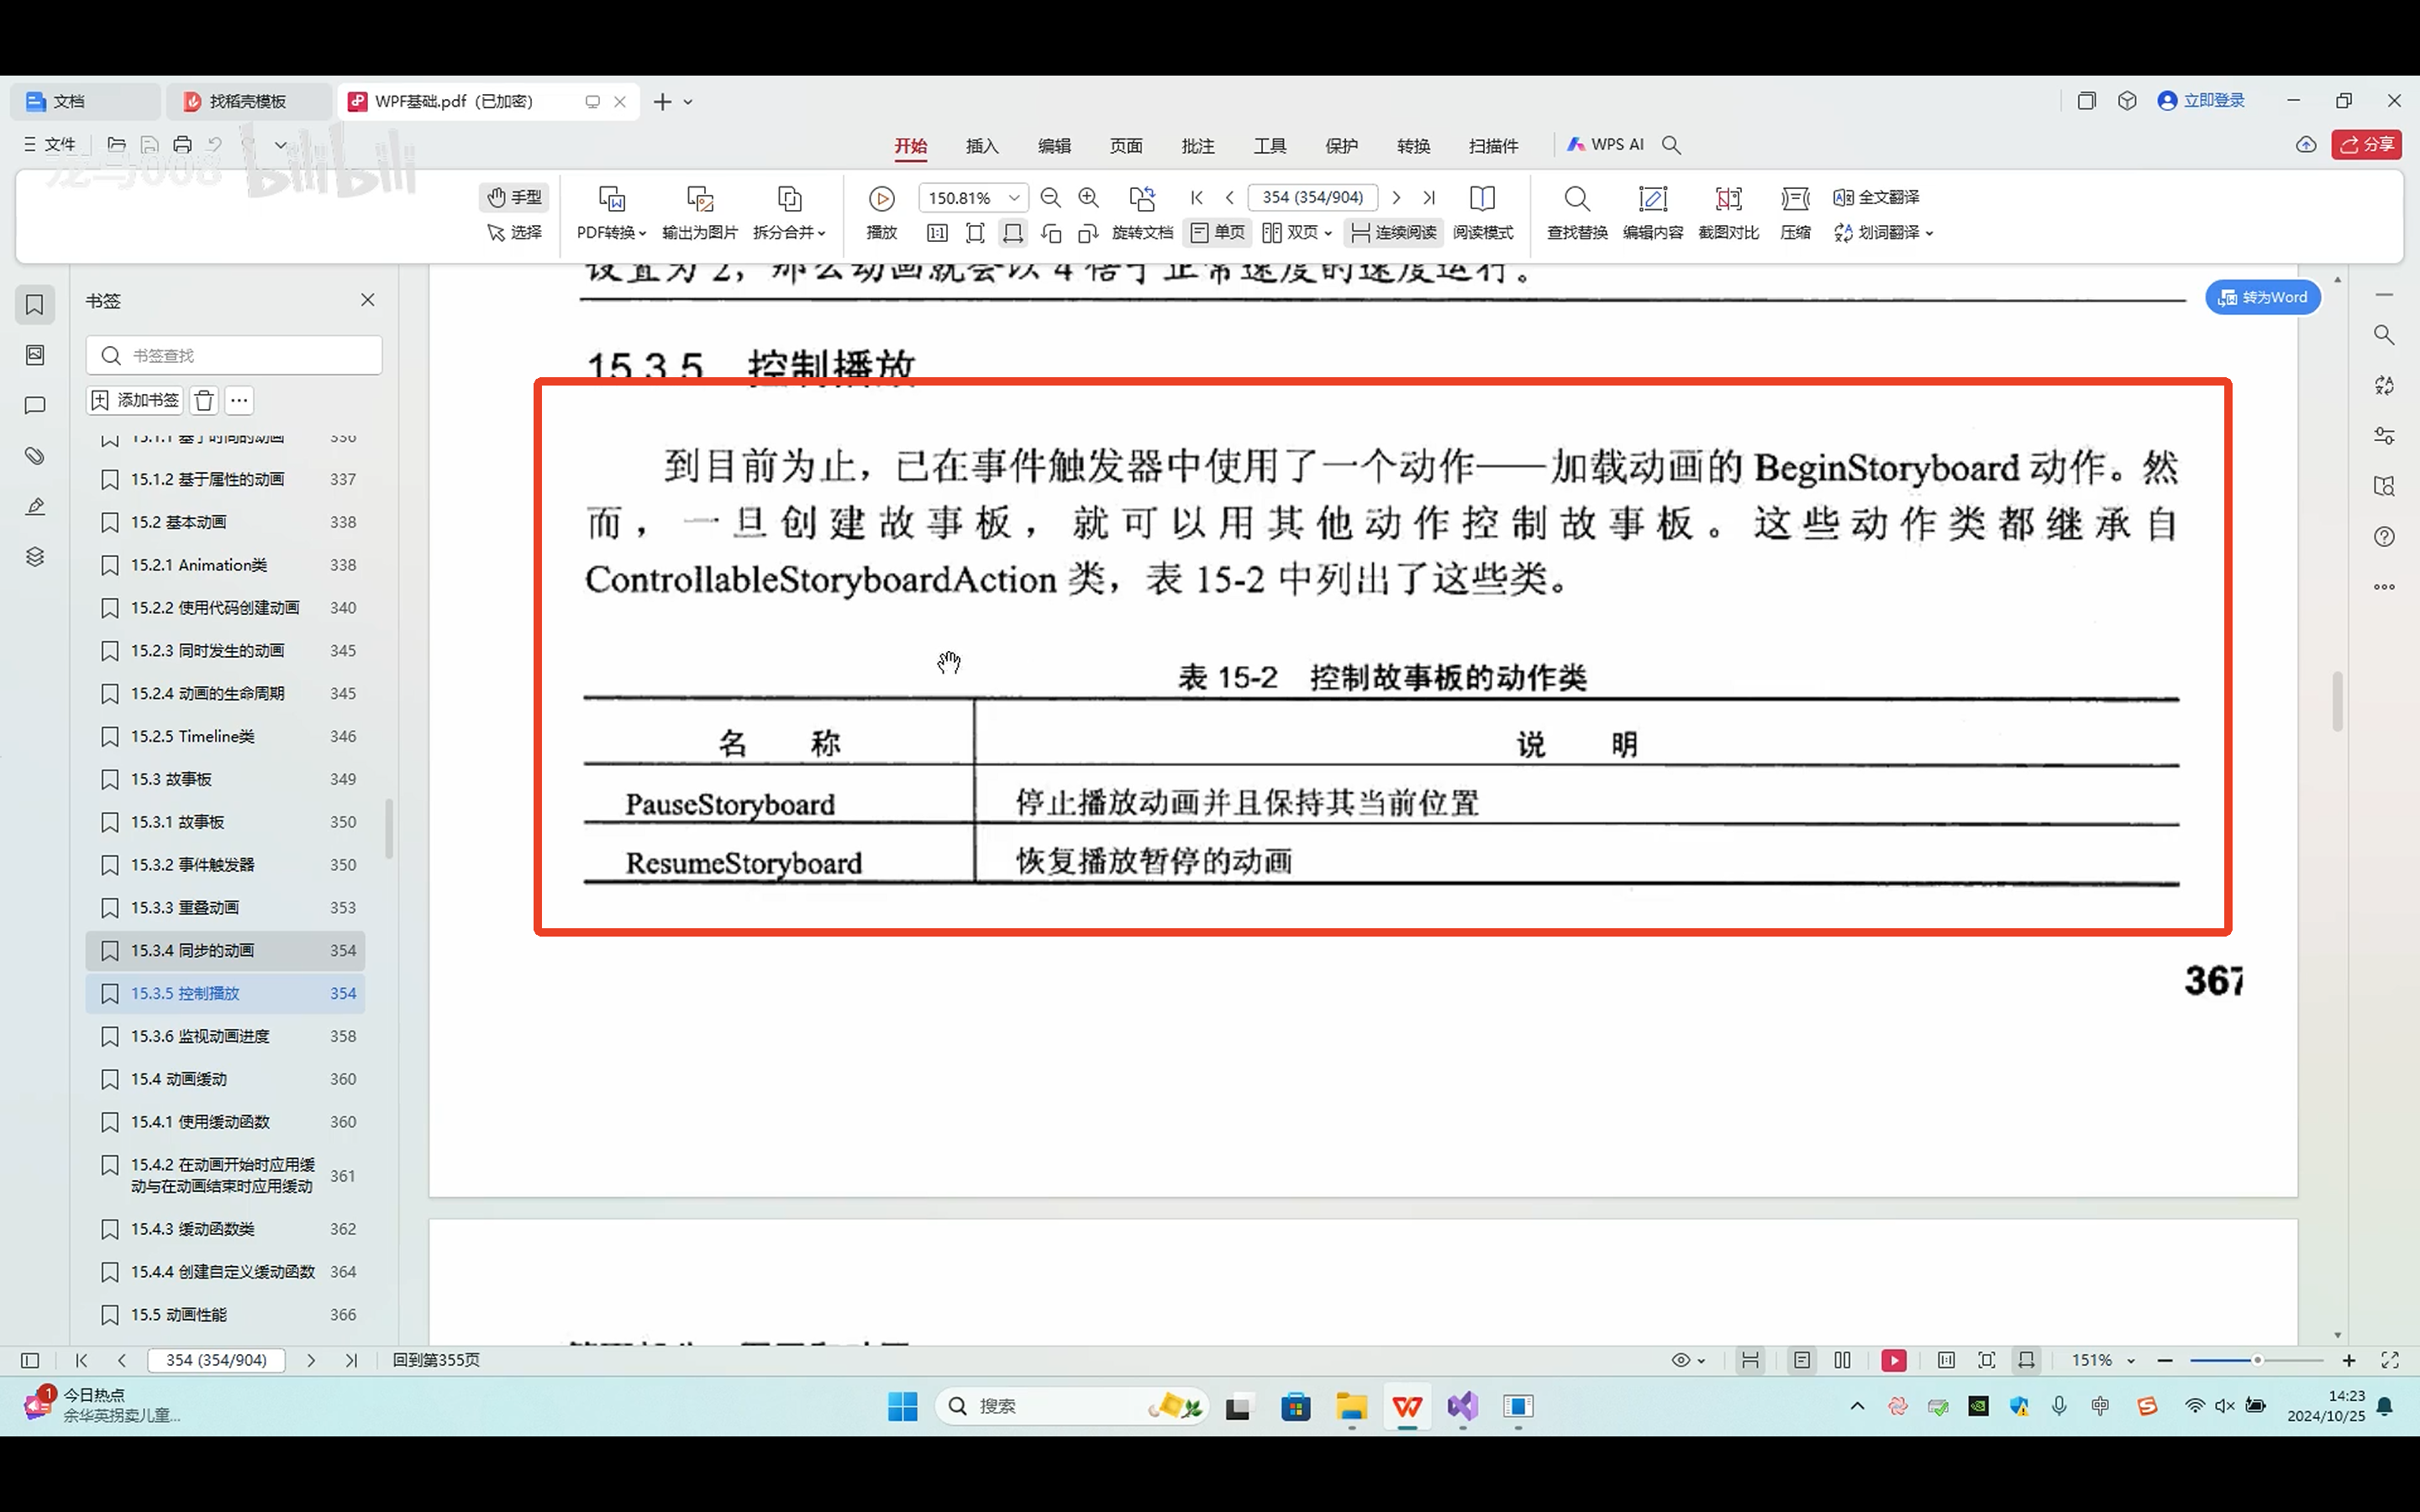Switch to Single page view
The width and height of the screenshot is (2420, 1512).
[1217, 233]
